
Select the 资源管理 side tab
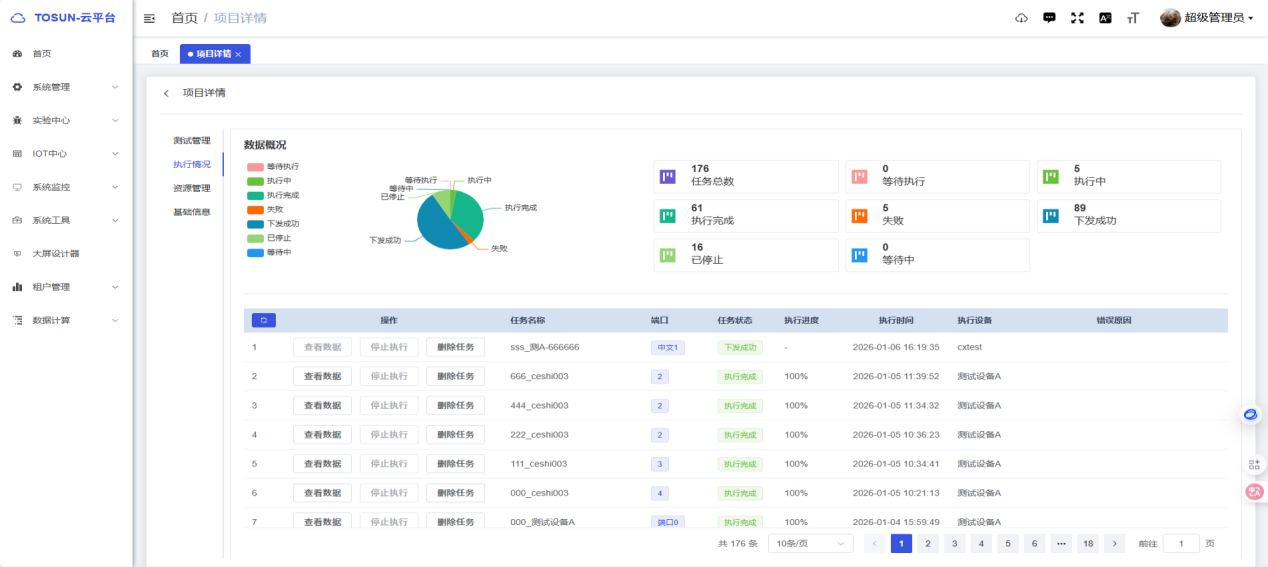191,188
